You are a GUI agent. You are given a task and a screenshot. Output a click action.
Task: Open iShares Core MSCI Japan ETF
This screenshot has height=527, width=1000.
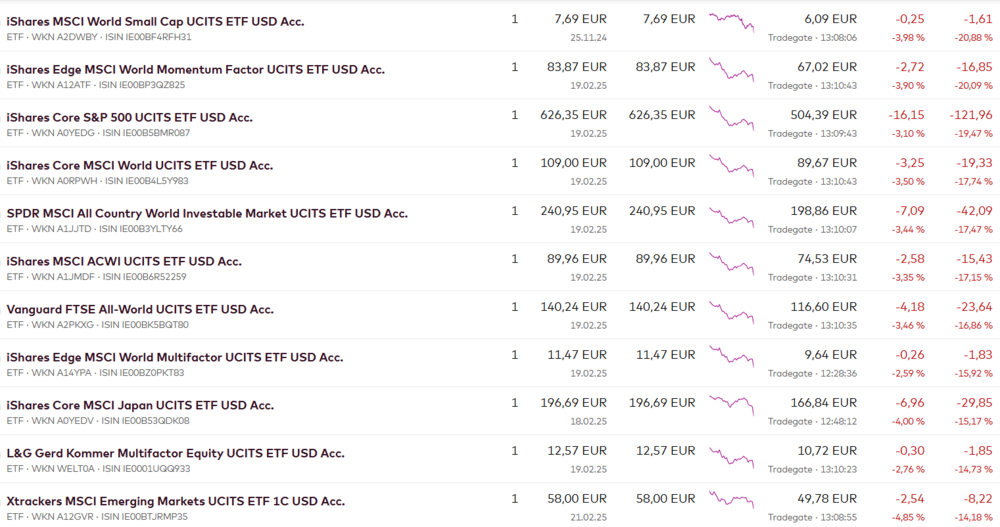pos(140,405)
